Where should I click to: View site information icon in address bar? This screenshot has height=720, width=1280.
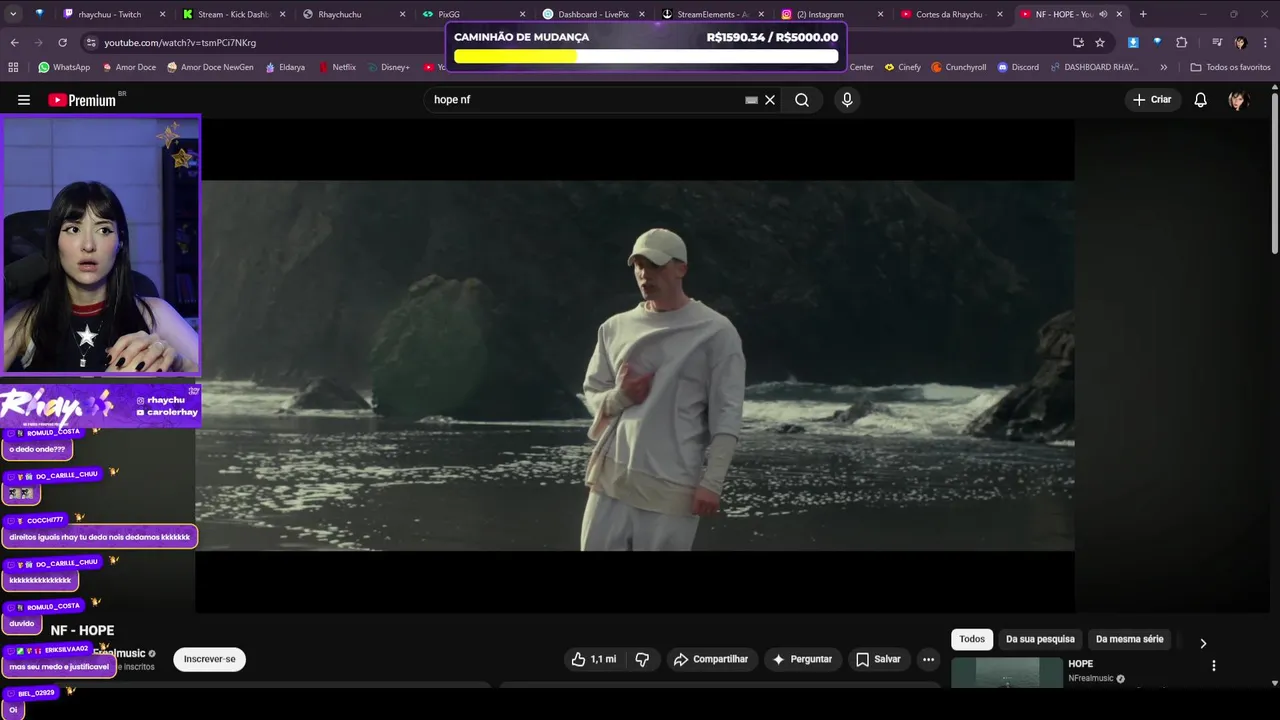pyautogui.click(x=91, y=43)
